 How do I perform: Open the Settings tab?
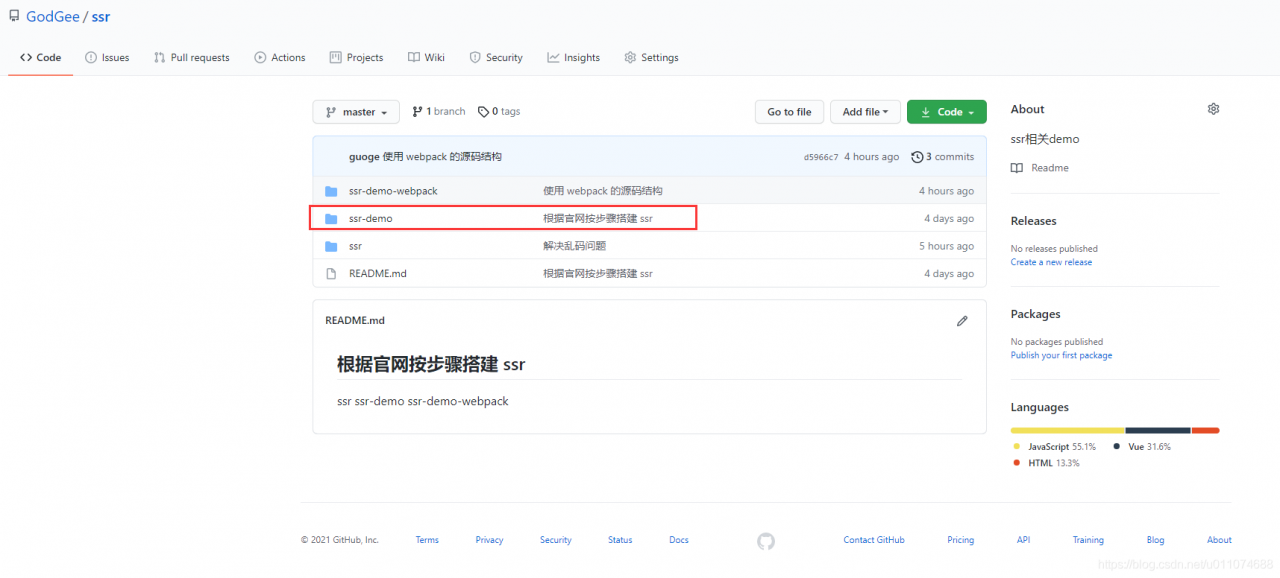point(651,58)
